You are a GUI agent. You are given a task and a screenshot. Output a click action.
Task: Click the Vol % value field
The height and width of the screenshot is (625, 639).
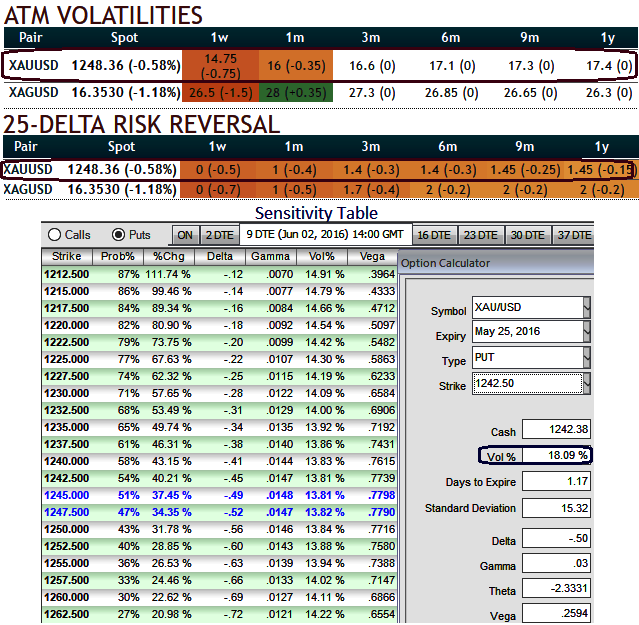point(557,456)
